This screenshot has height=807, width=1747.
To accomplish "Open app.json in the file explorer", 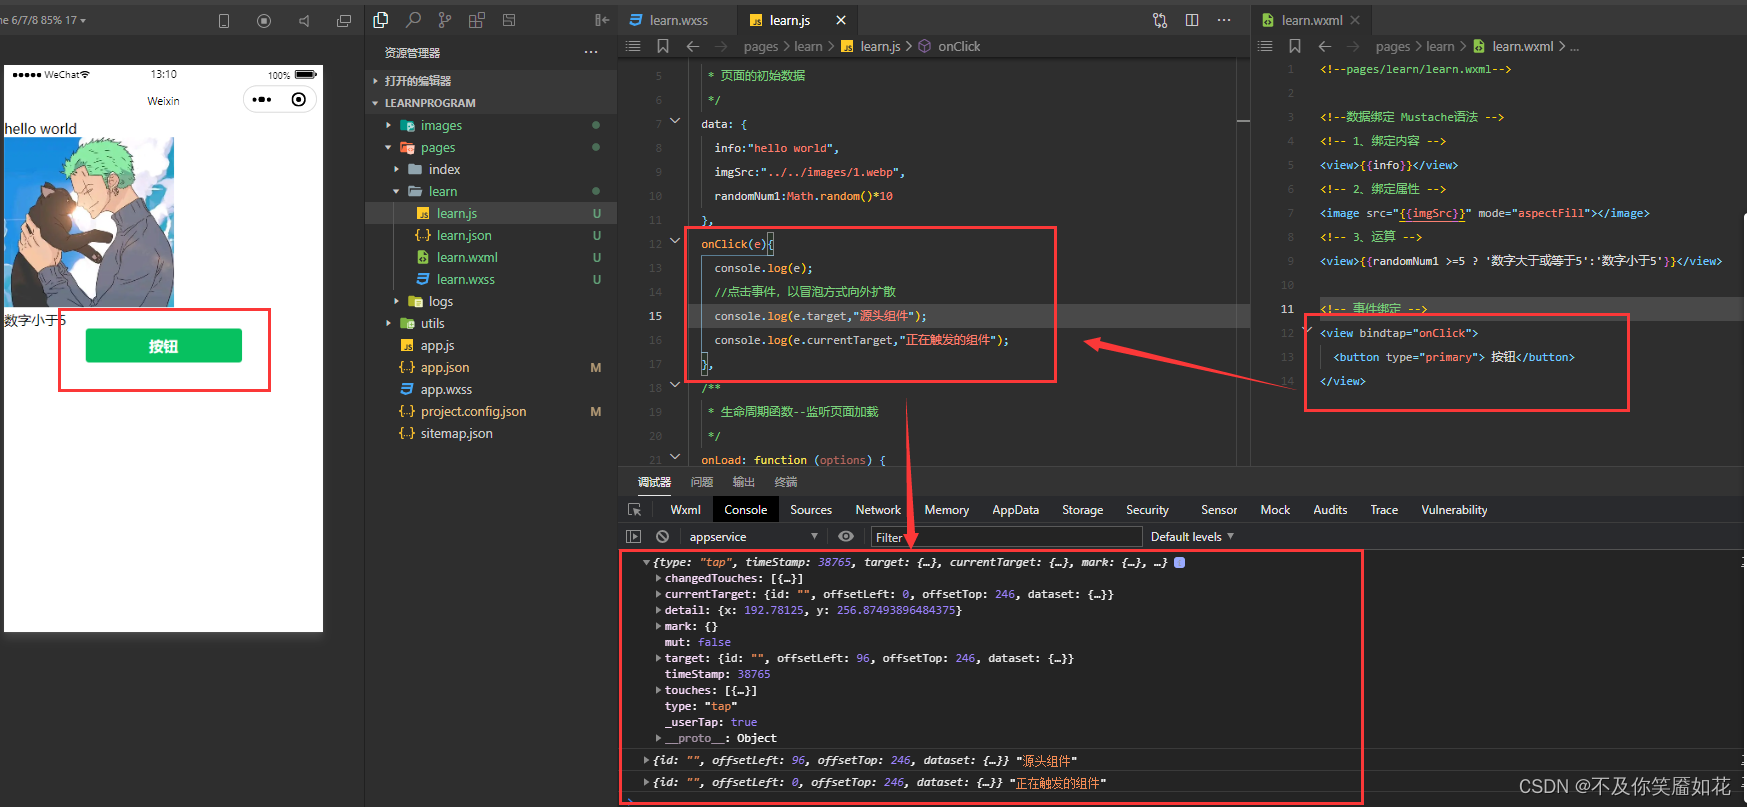I will coord(444,367).
